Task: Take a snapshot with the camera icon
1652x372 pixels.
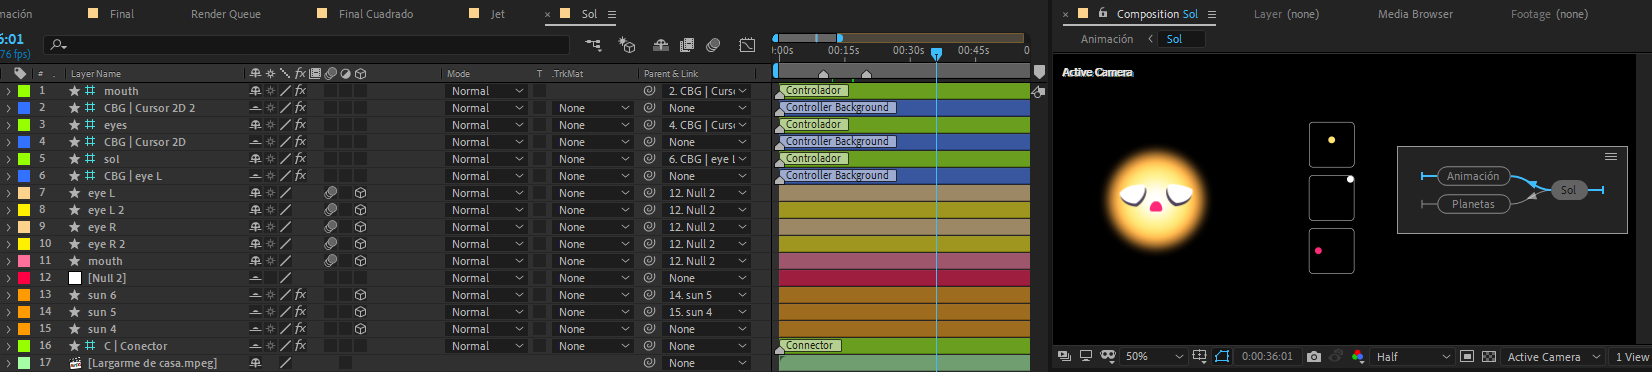Action: tap(1314, 357)
